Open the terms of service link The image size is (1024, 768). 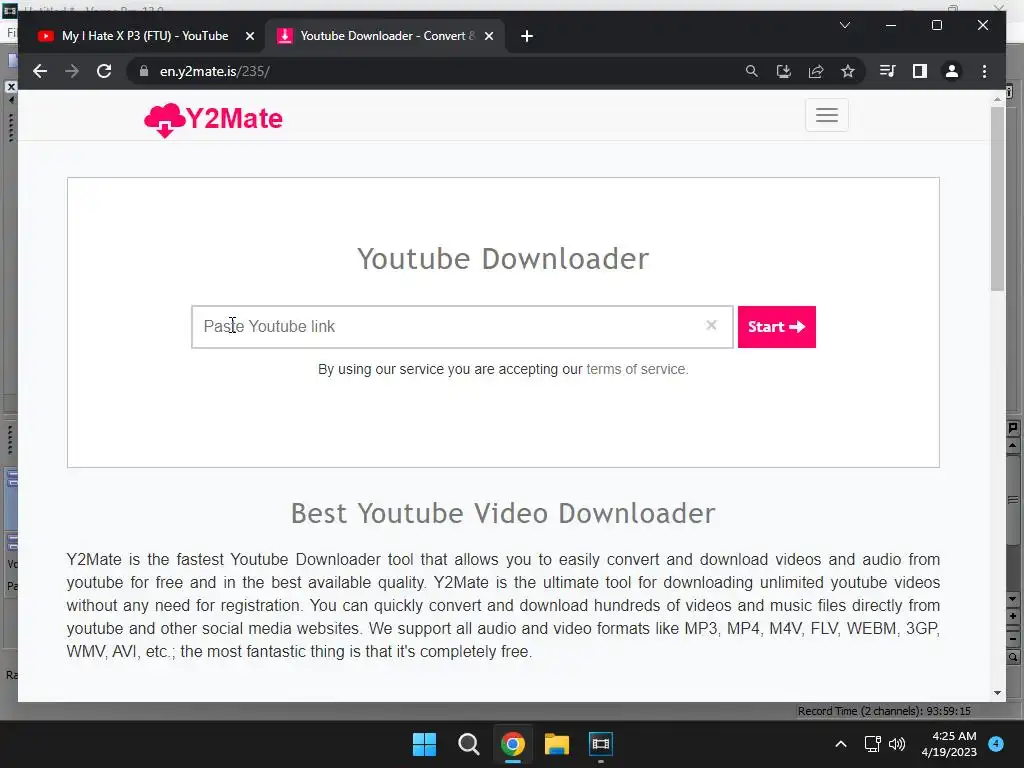tap(637, 369)
